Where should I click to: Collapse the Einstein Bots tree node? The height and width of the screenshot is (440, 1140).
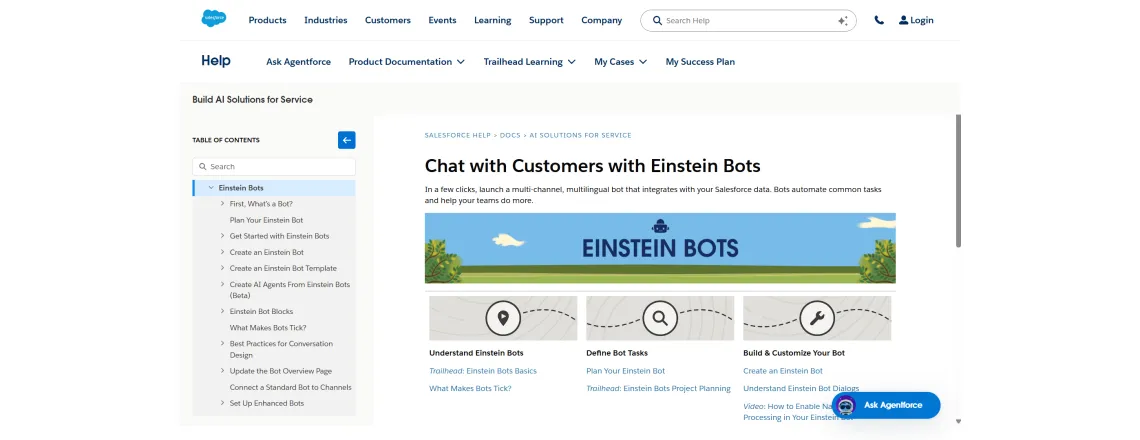[x=211, y=188]
